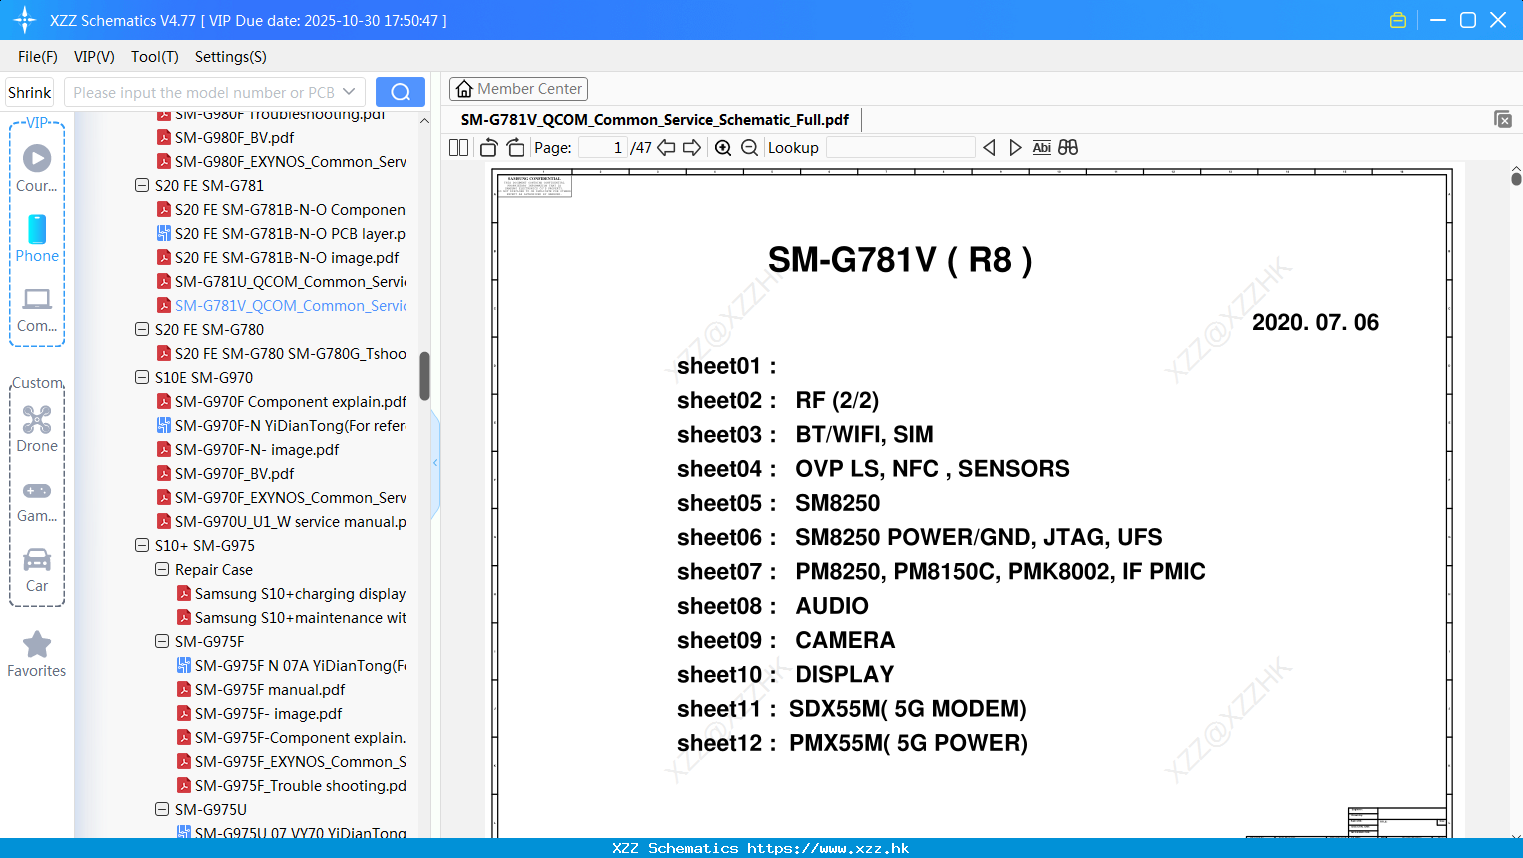Go to previous page arrow
The height and width of the screenshot is (858, 1523).
tap(666, 147)
